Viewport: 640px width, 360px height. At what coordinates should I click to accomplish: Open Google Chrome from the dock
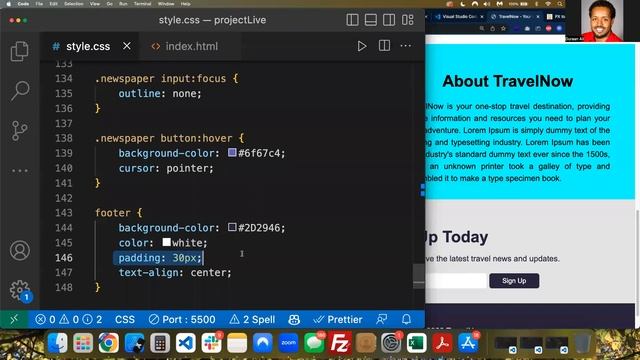coord(108,343)
